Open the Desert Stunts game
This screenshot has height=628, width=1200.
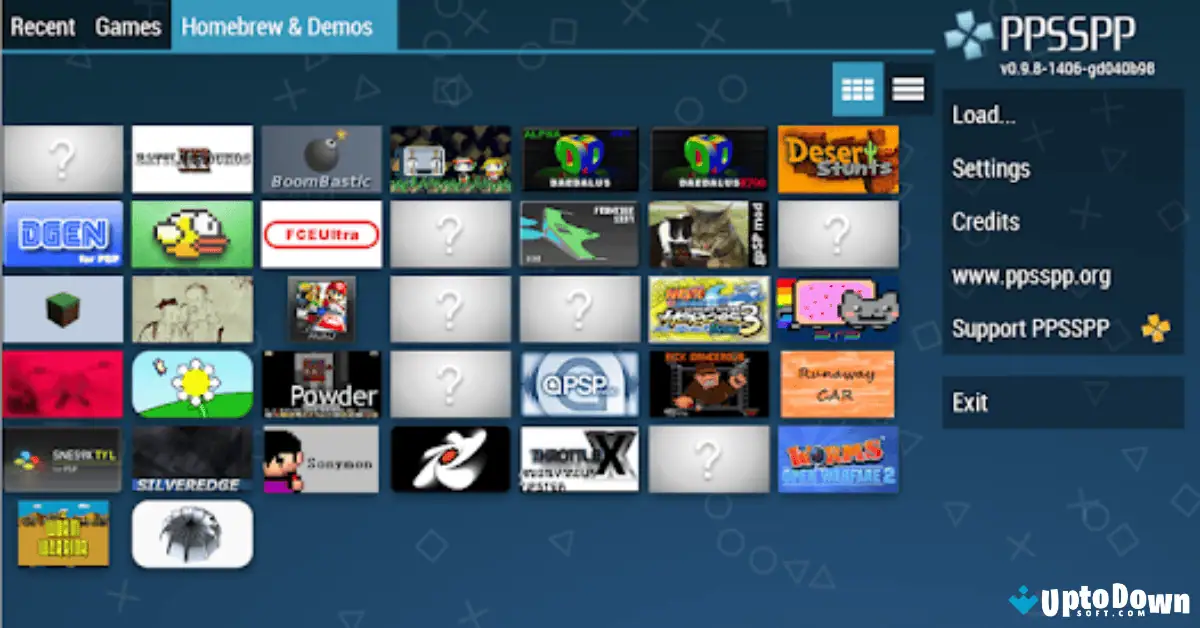coord(837,159)
